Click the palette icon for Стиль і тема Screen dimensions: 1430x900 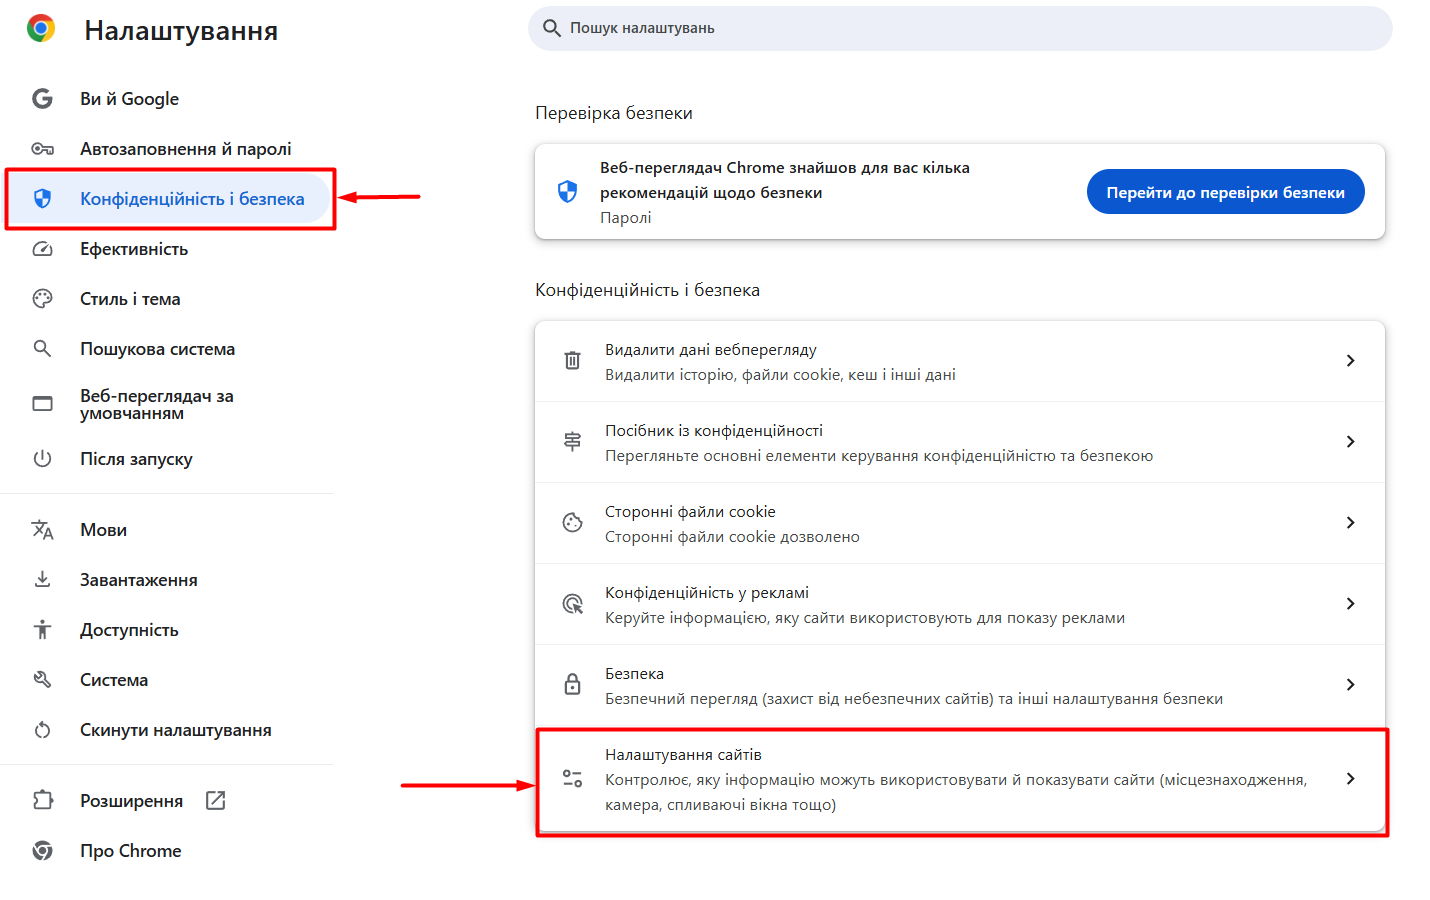42,299
